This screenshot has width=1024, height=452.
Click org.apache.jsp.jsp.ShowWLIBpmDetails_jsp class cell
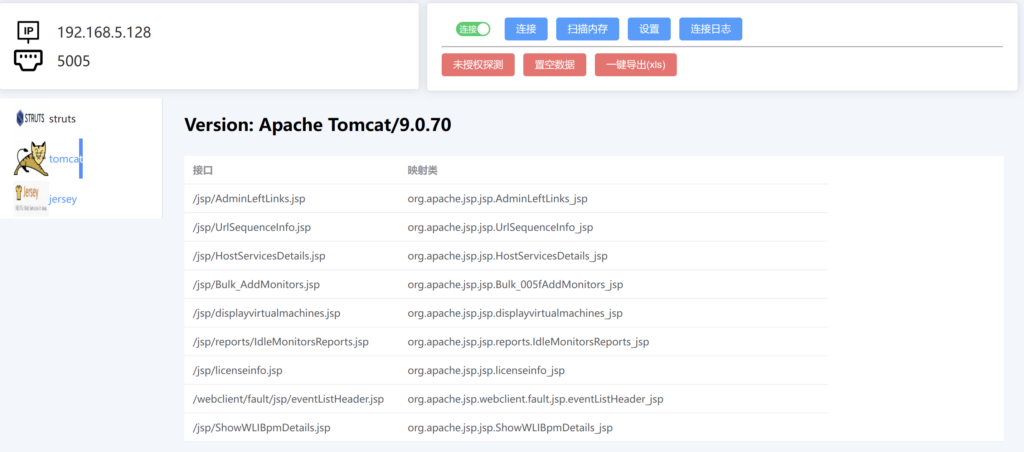pyautogui.click(x=510, y=428)
